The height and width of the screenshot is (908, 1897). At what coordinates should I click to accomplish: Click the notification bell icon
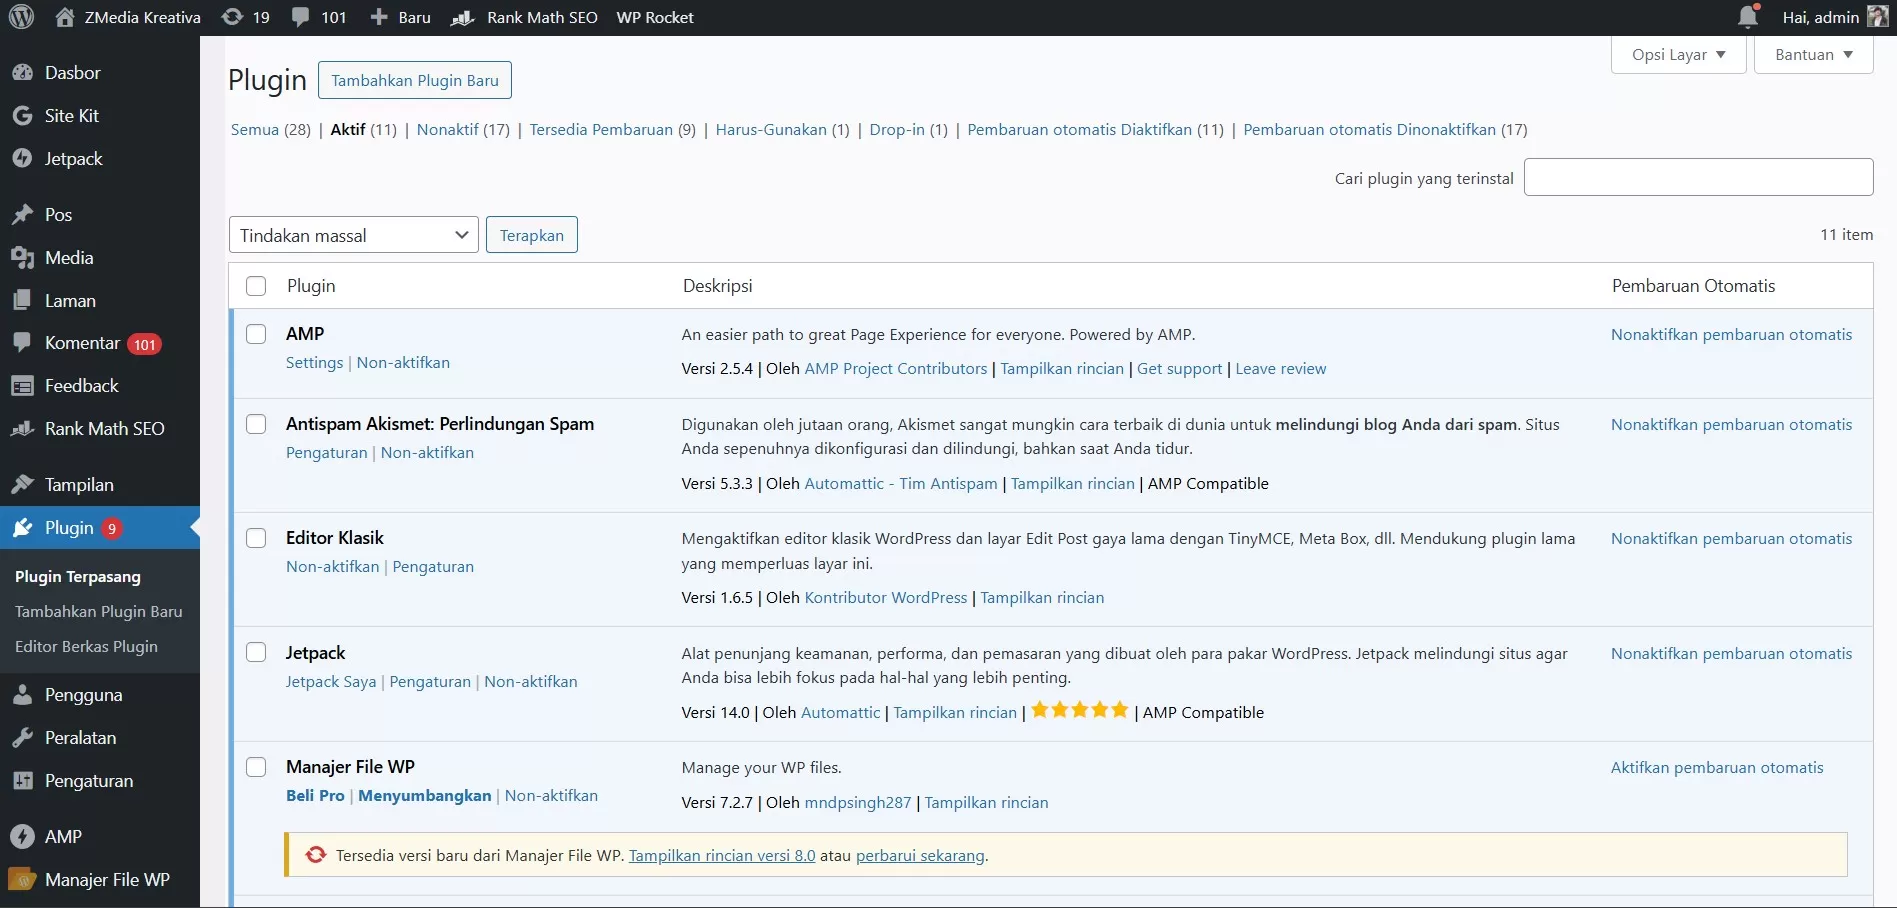click(x=1748, y=16)
